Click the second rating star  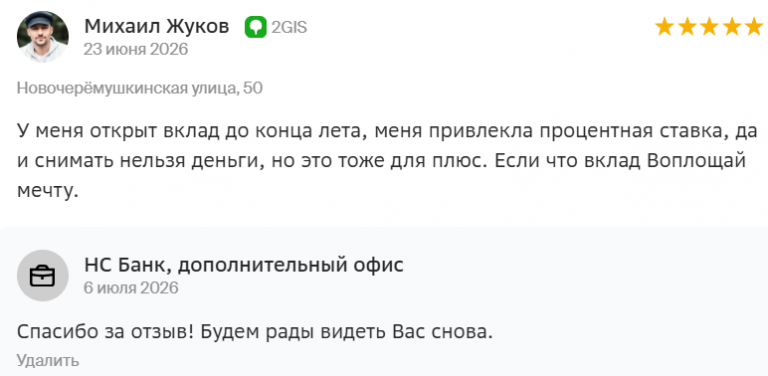[687, 27]
